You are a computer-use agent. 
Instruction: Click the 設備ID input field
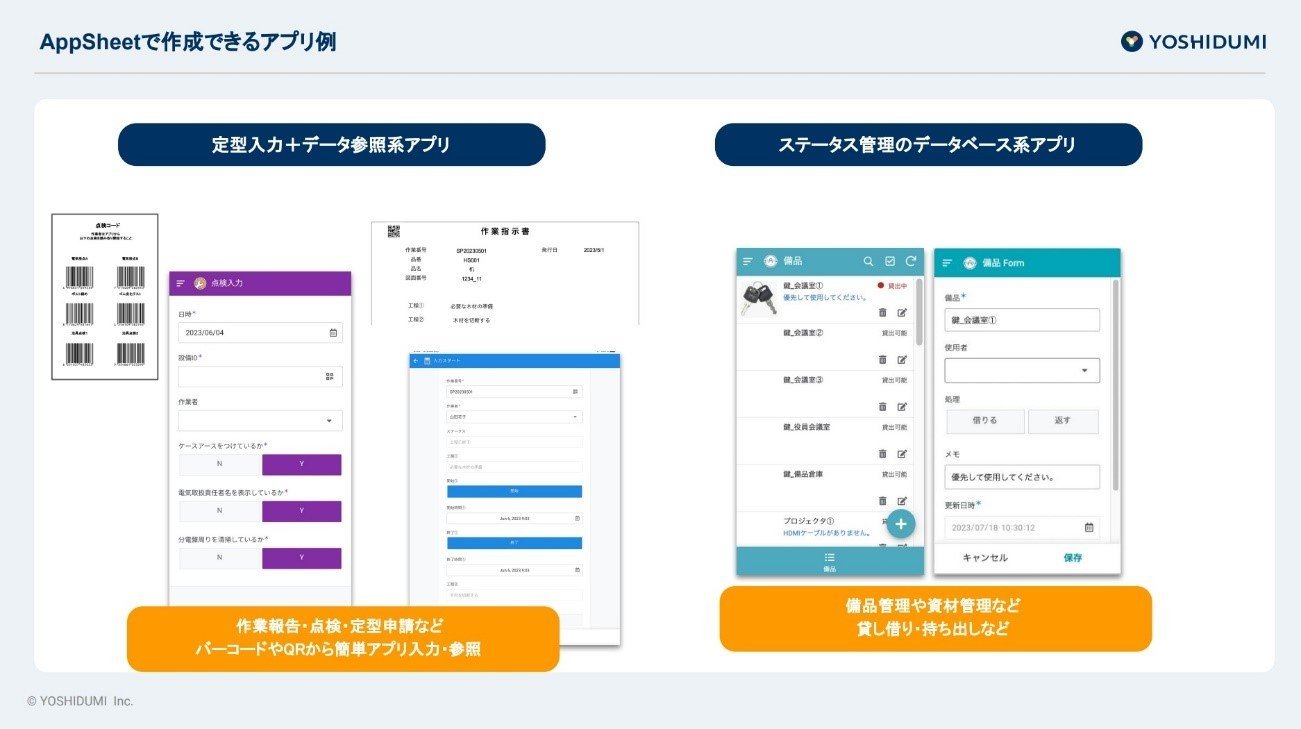(x=260, y=377)
